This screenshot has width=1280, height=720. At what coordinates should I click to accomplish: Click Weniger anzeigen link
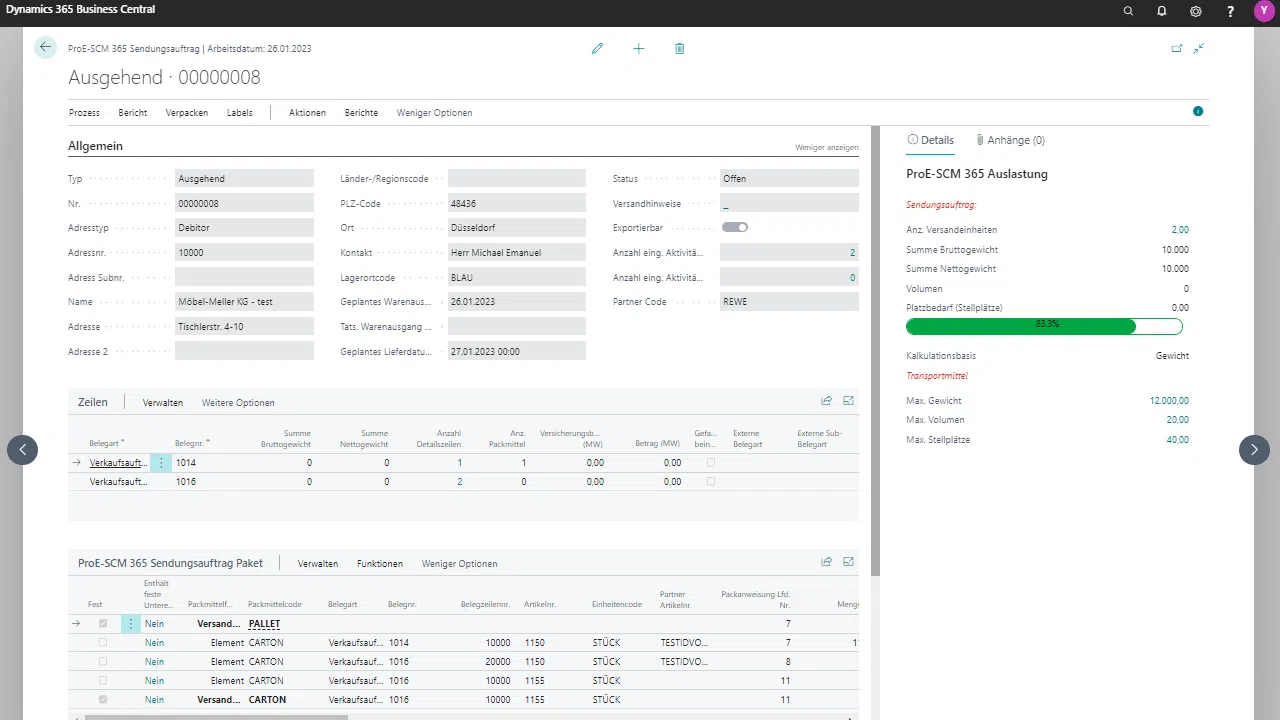[x=827, y=147]
